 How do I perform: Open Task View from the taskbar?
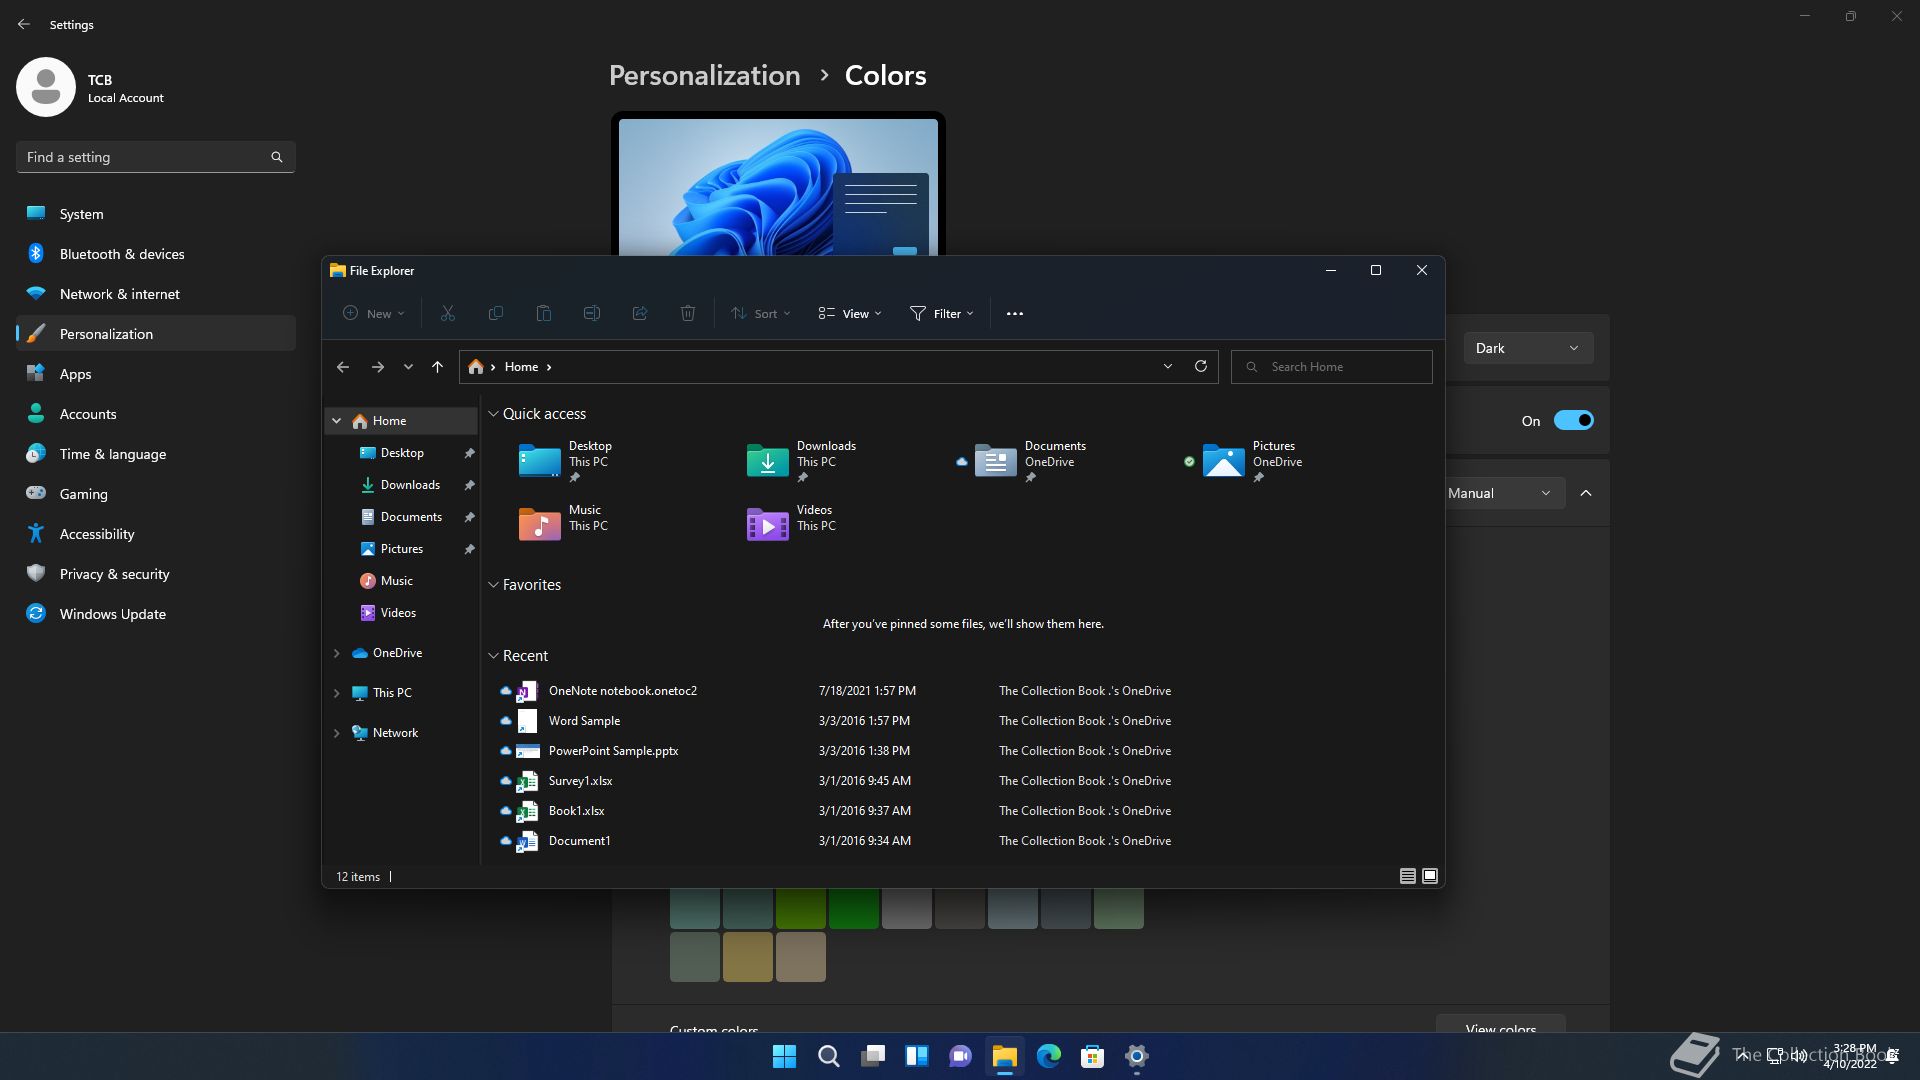tap(873, 1056)
